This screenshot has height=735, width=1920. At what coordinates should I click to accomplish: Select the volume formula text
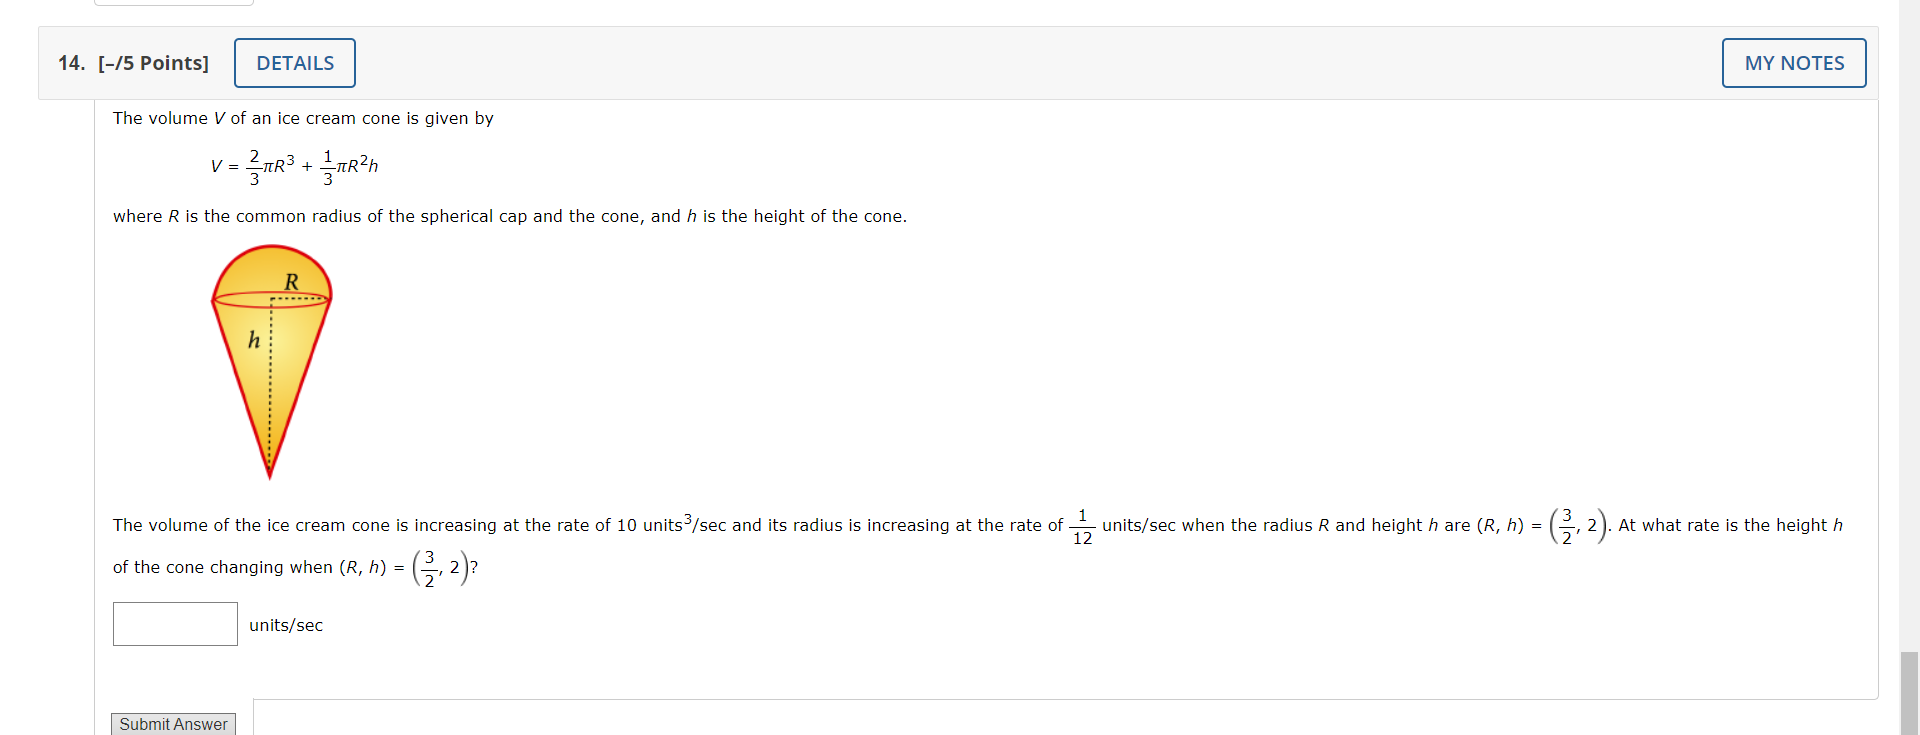point(295,166)
